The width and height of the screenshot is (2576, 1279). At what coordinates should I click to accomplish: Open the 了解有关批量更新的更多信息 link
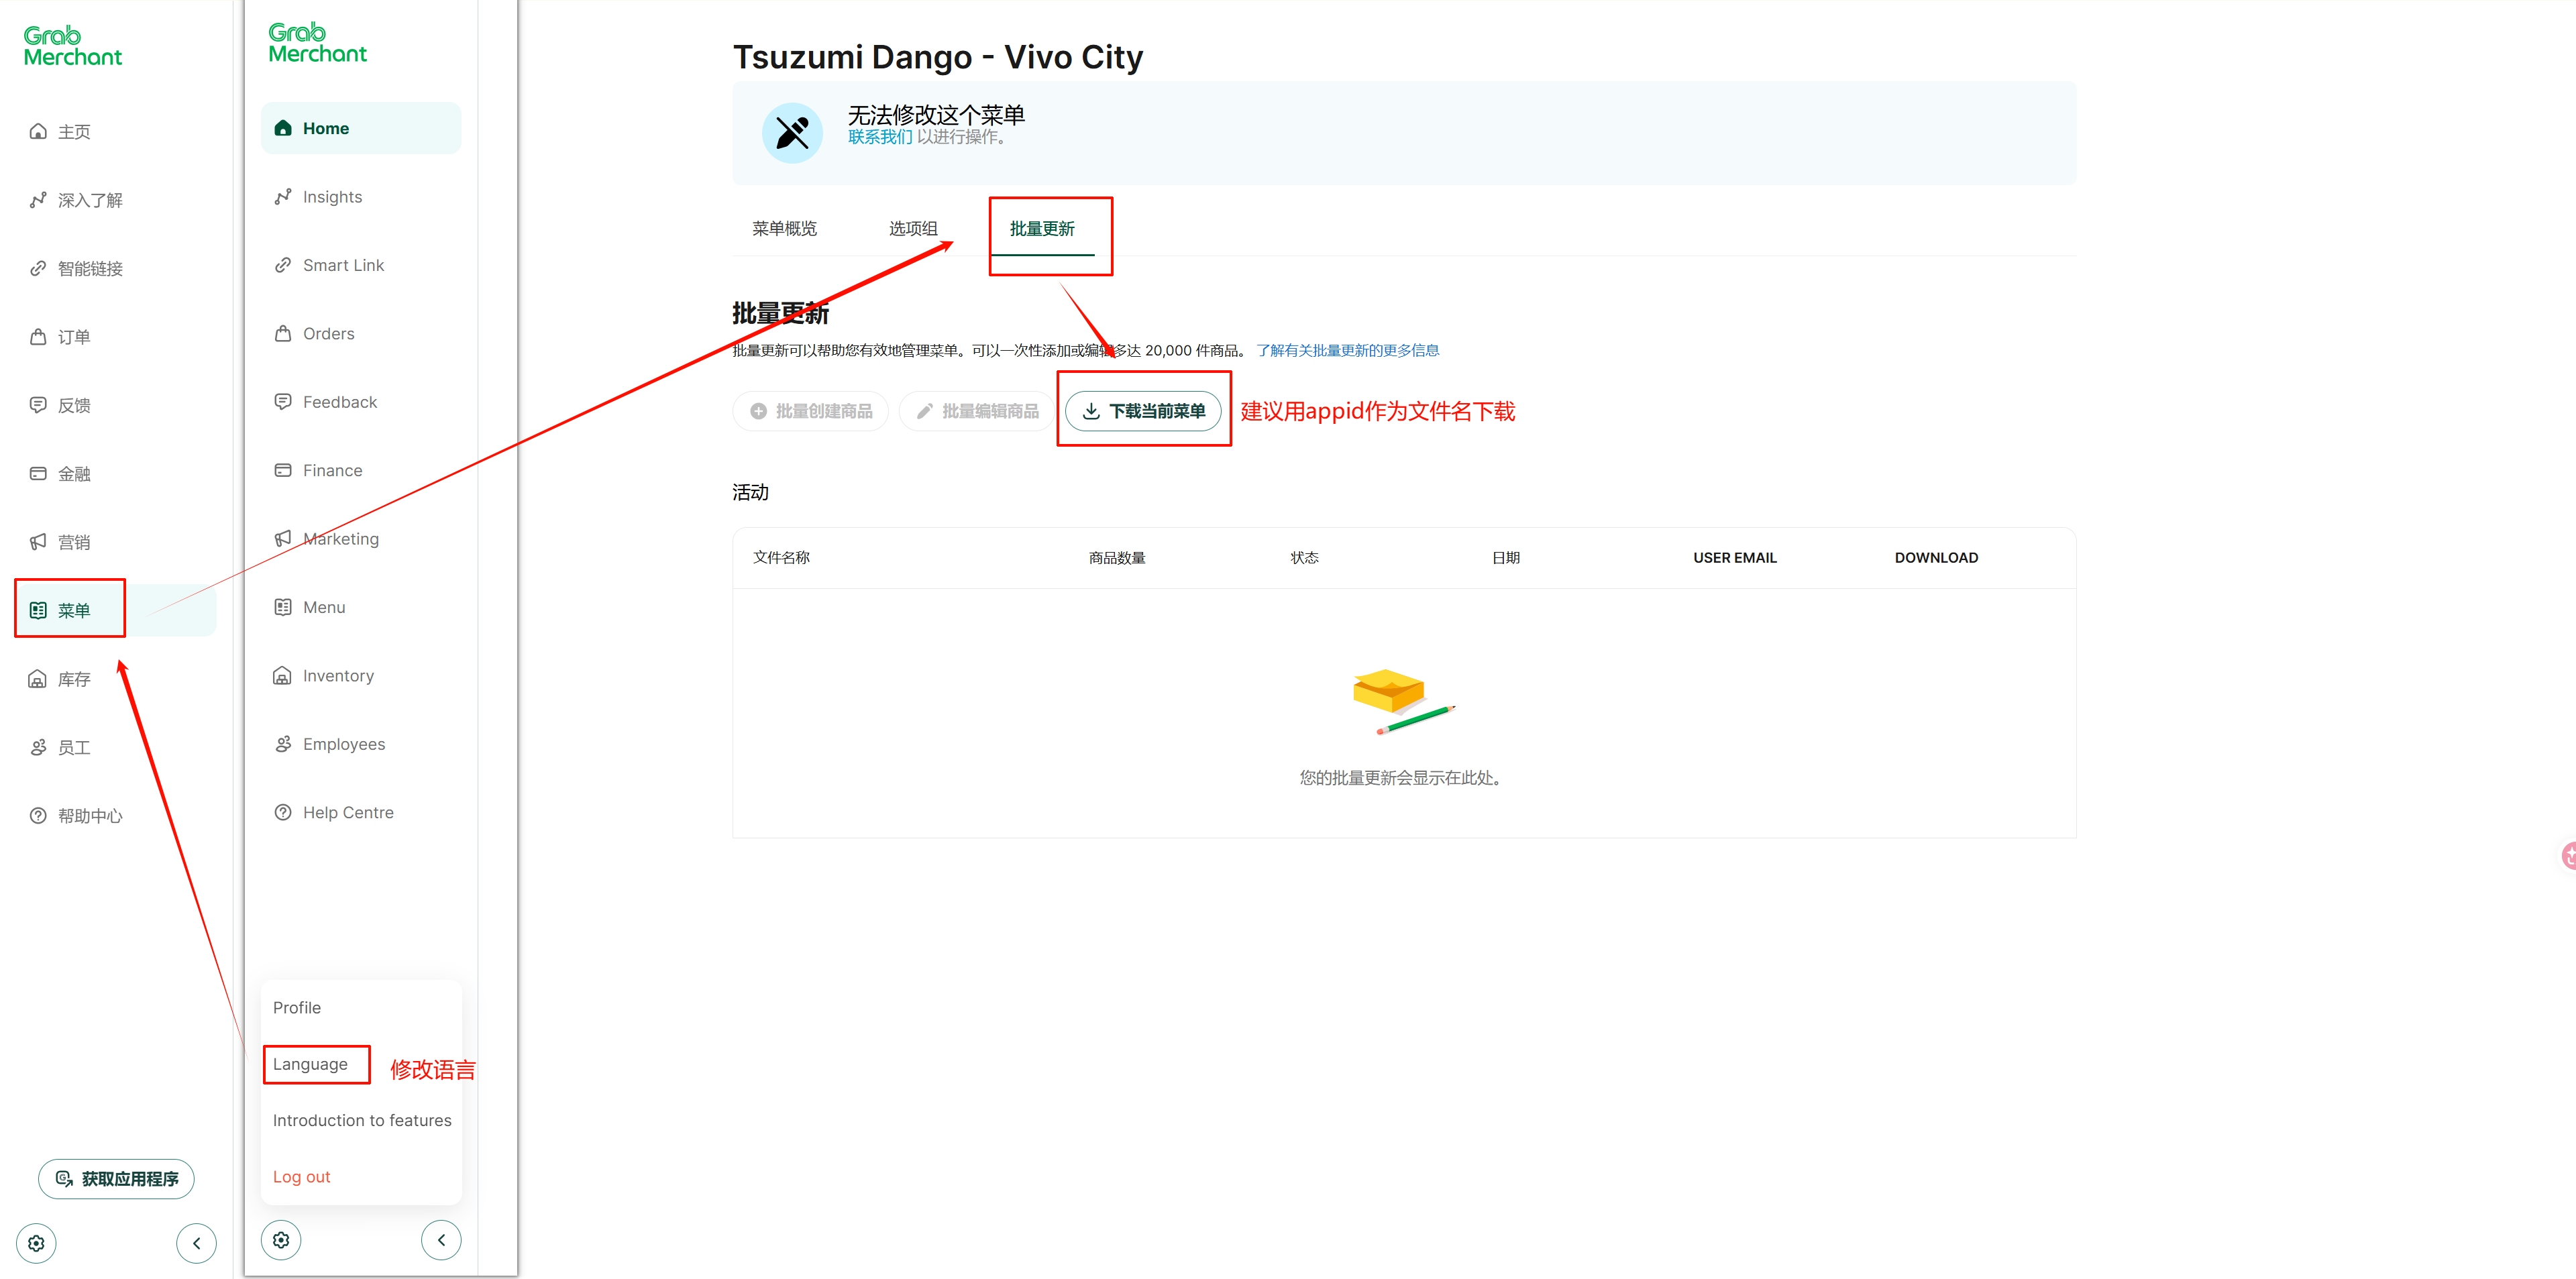pyautogui.click(x=1347, y=351)
